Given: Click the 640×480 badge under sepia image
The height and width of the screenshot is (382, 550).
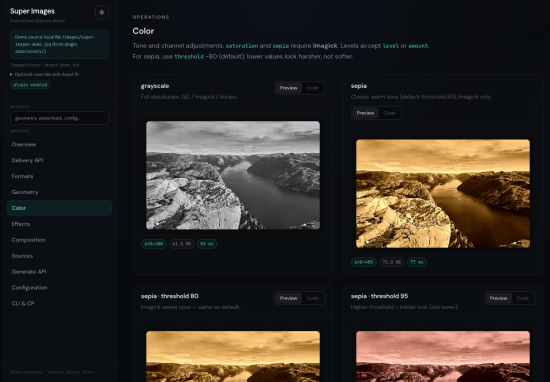Looking at the screenshot, I should (x=364, y=262).
